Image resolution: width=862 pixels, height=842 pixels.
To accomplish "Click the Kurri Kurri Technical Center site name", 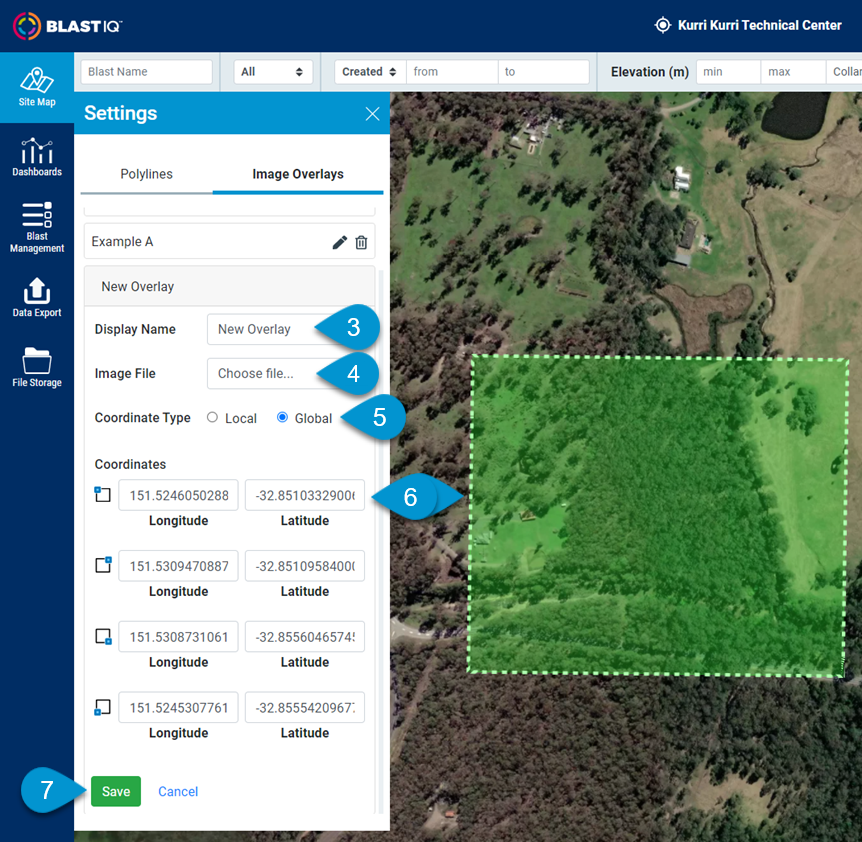I will (759, 25).
